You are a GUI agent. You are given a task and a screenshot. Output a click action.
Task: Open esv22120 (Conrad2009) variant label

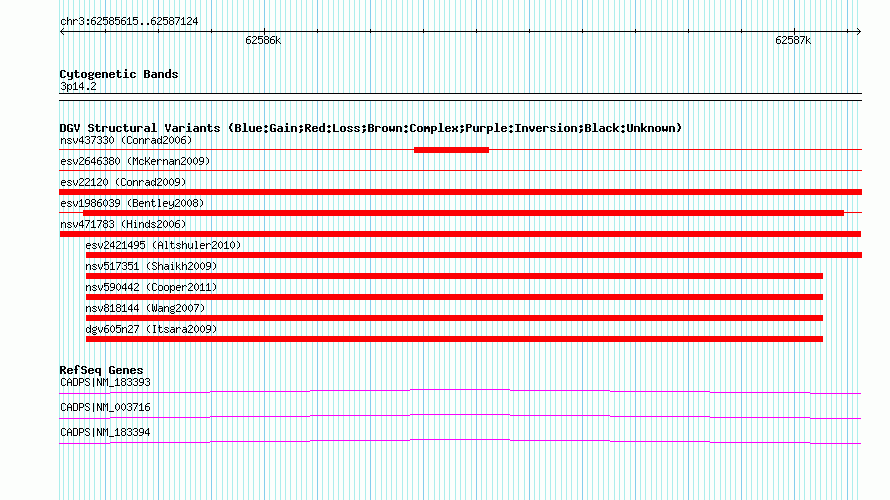pyautogui.click(x=123, y=182)
